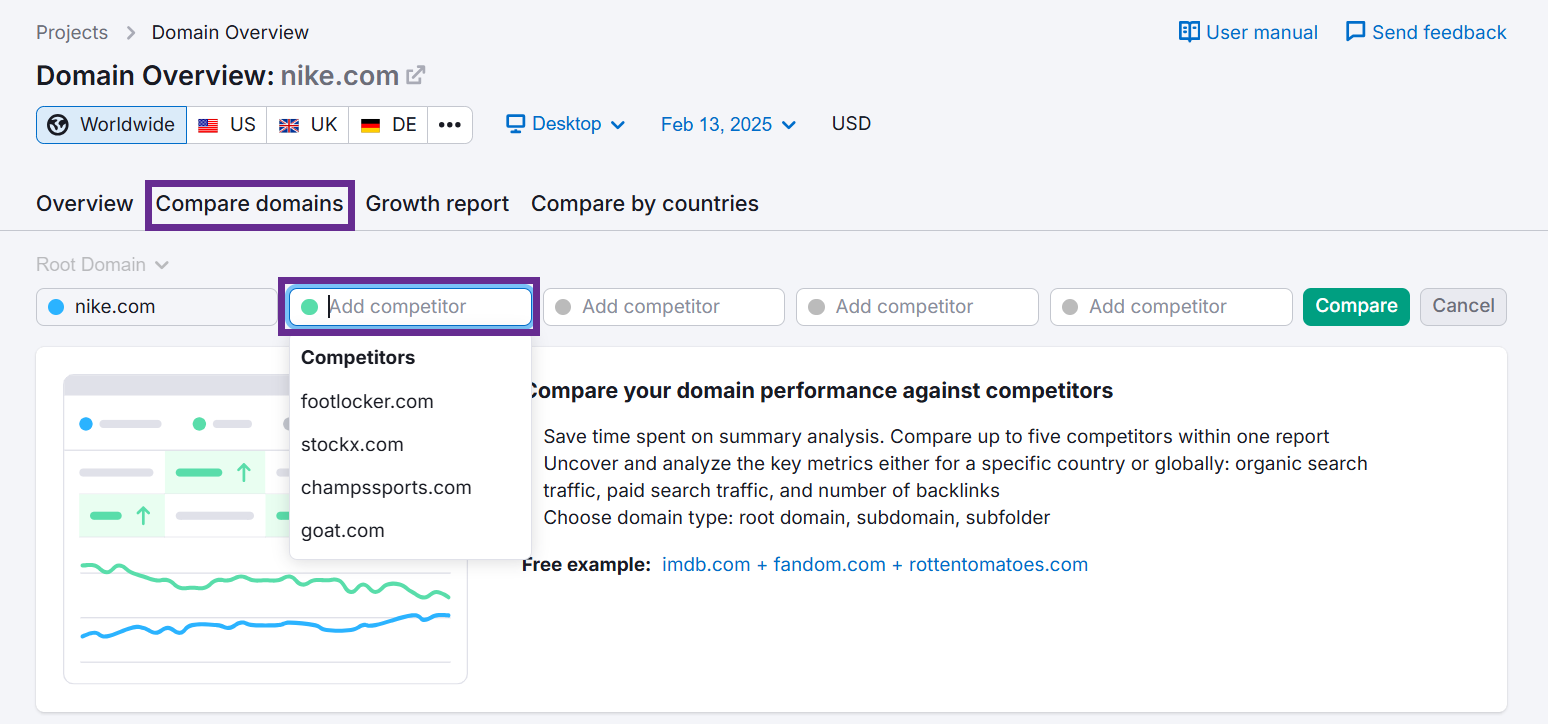Open Compare by countries tab

tap(645, 204)
